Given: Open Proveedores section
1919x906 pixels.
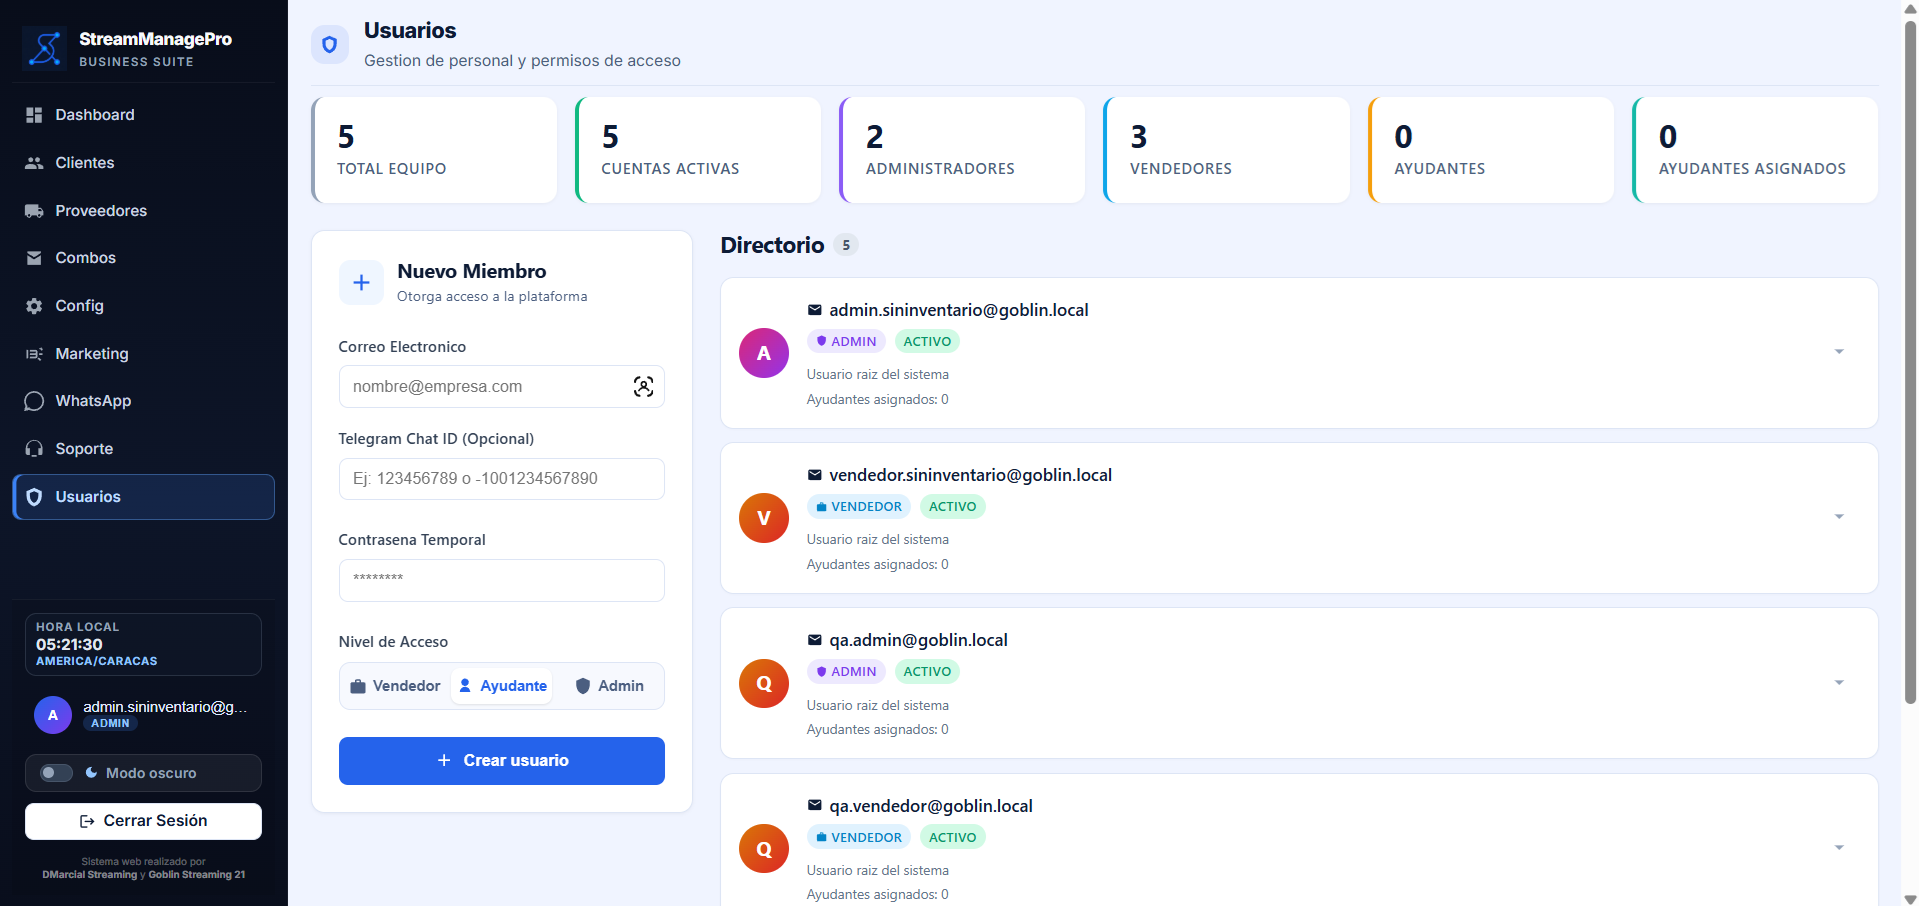Looking at the screenshot, I should click(144, 211).
